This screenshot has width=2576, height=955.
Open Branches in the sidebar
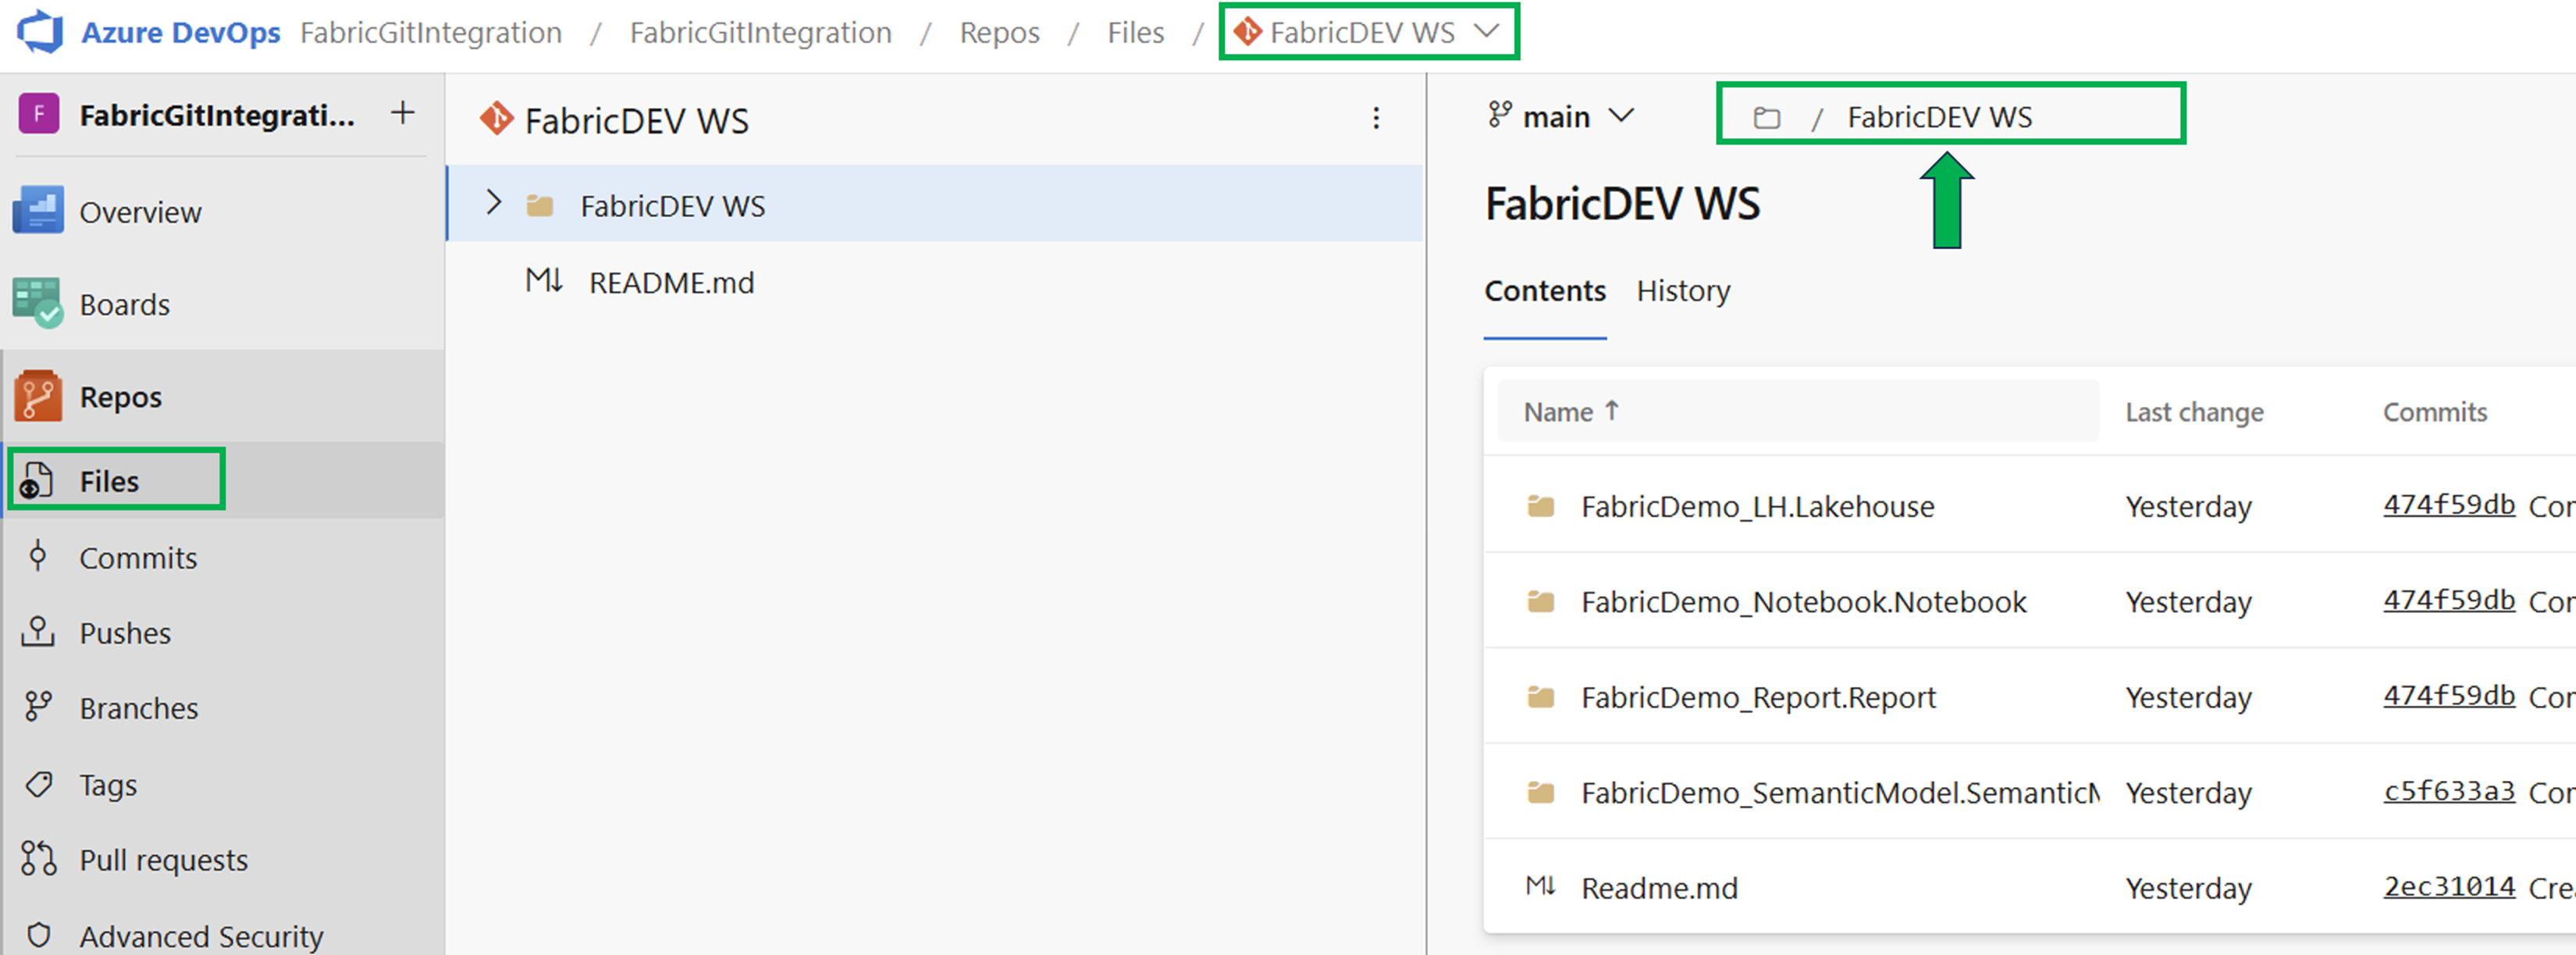pos(139,708)
